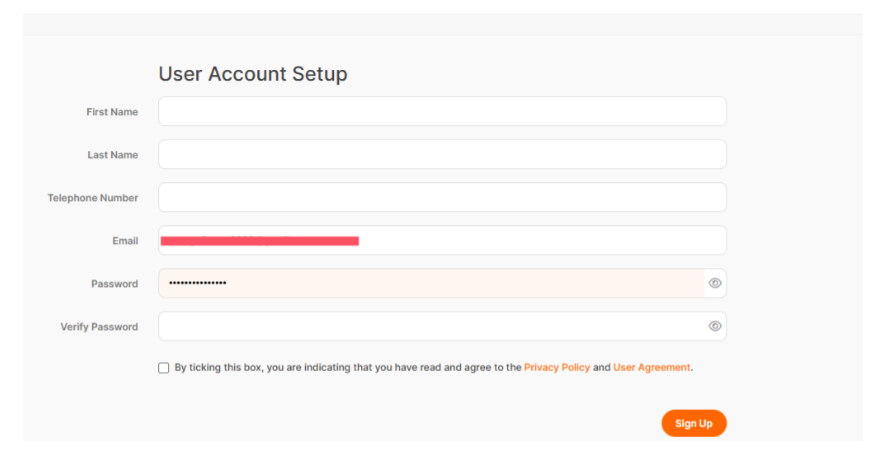
Task: Click the "First Name" label text
Action: (x=112, y=112)
